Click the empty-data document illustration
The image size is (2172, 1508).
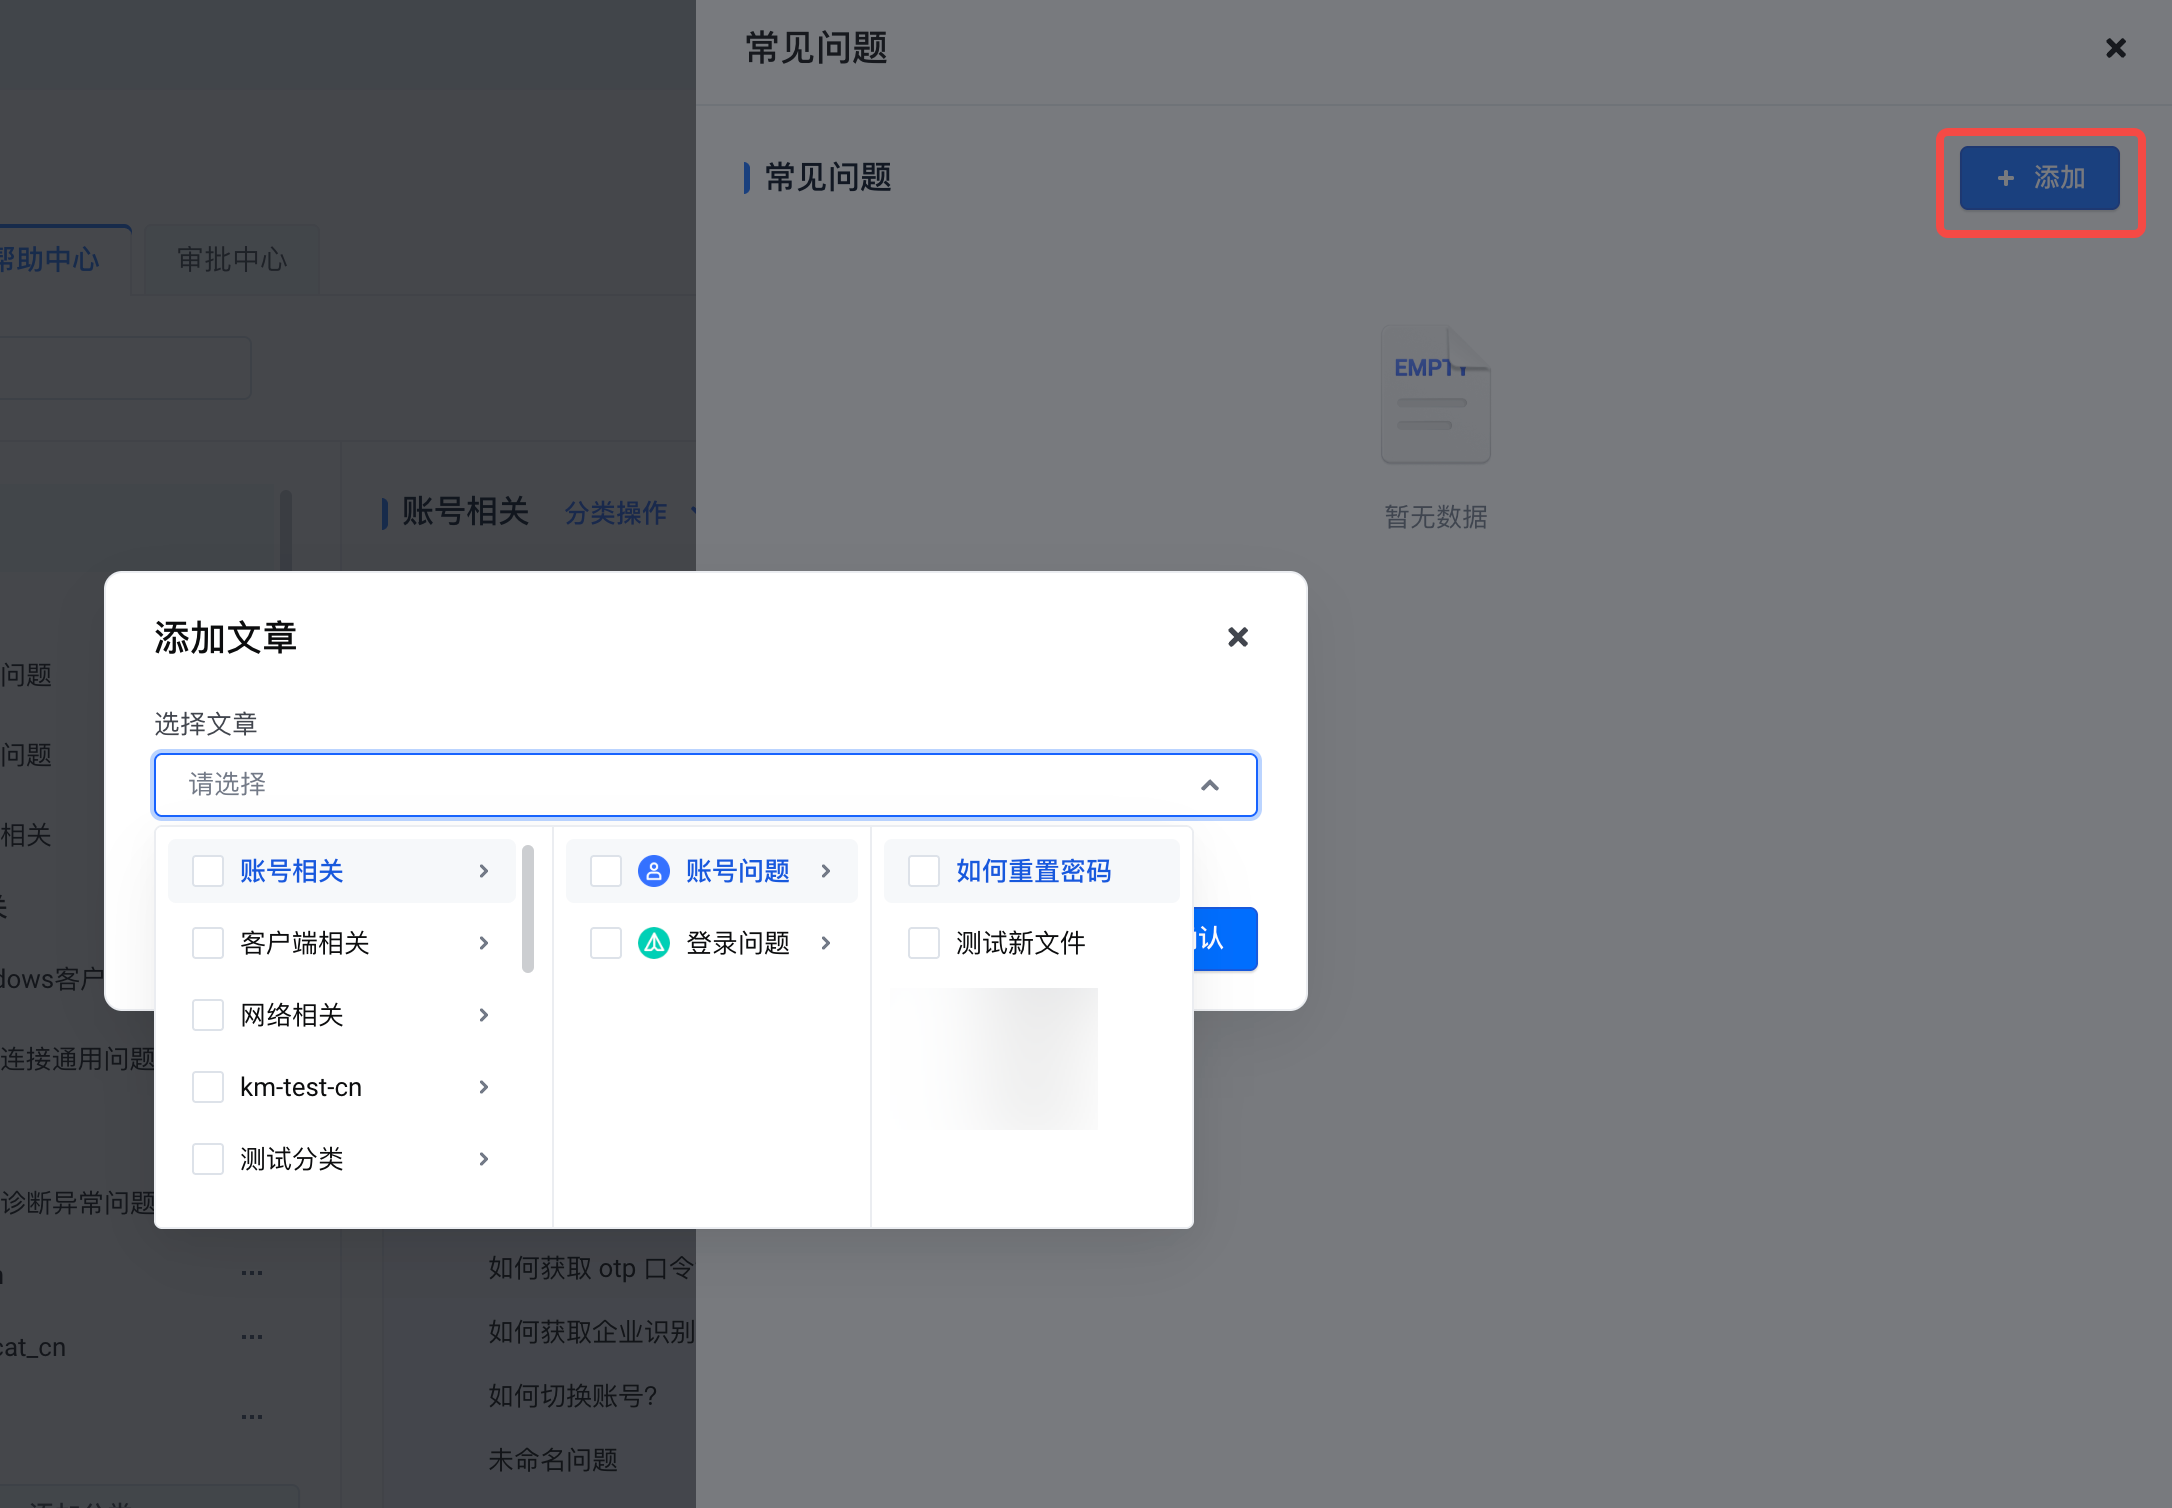(1435, 395)
